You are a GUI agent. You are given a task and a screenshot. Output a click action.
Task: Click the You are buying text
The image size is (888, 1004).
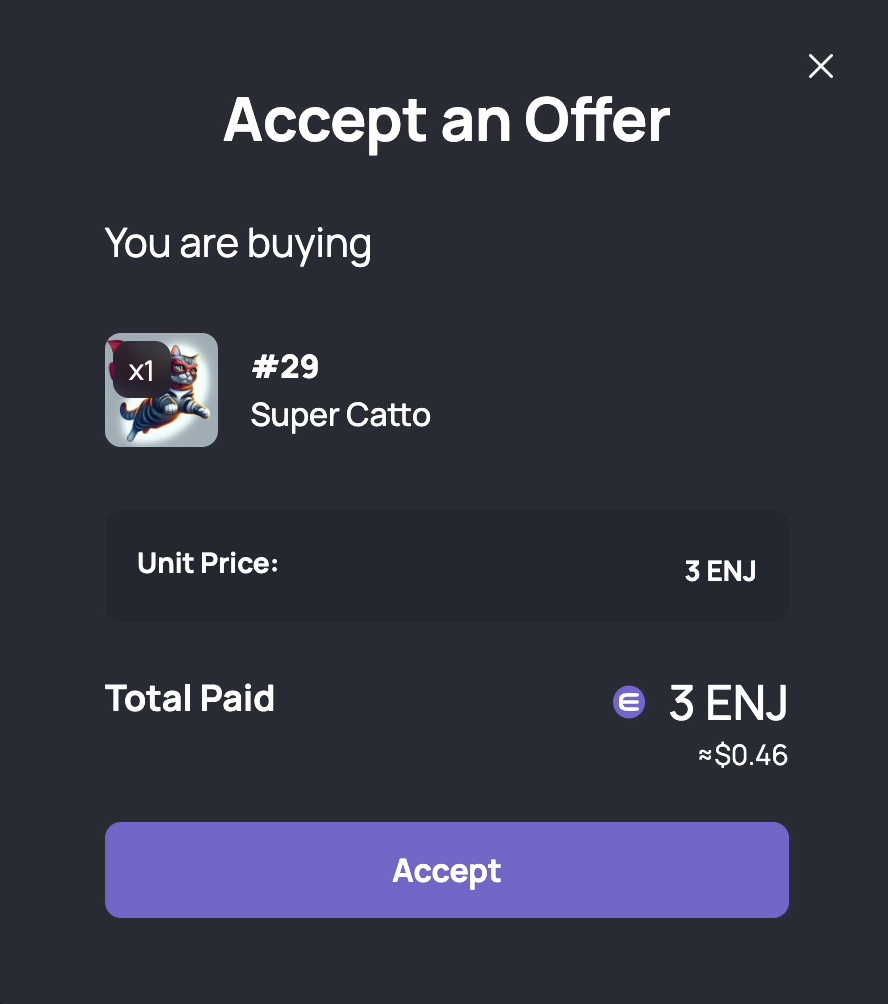[x=238, y=243]
